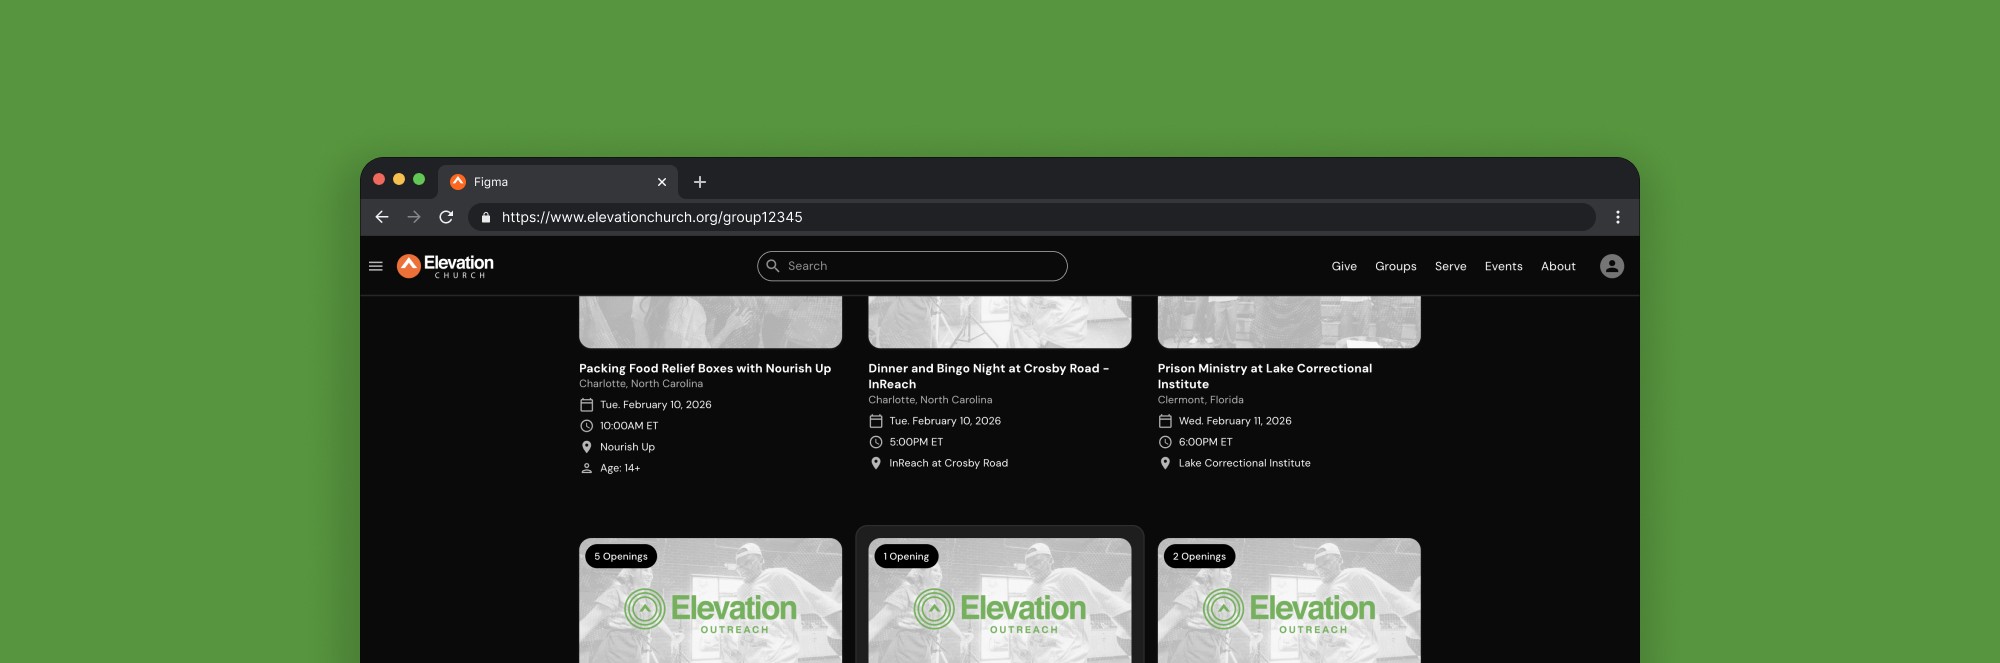The height and width of the screenshot is (663, 2000).
Task: Click pin icon beside Lake Correctional Institute
Action: point(1165,463)
